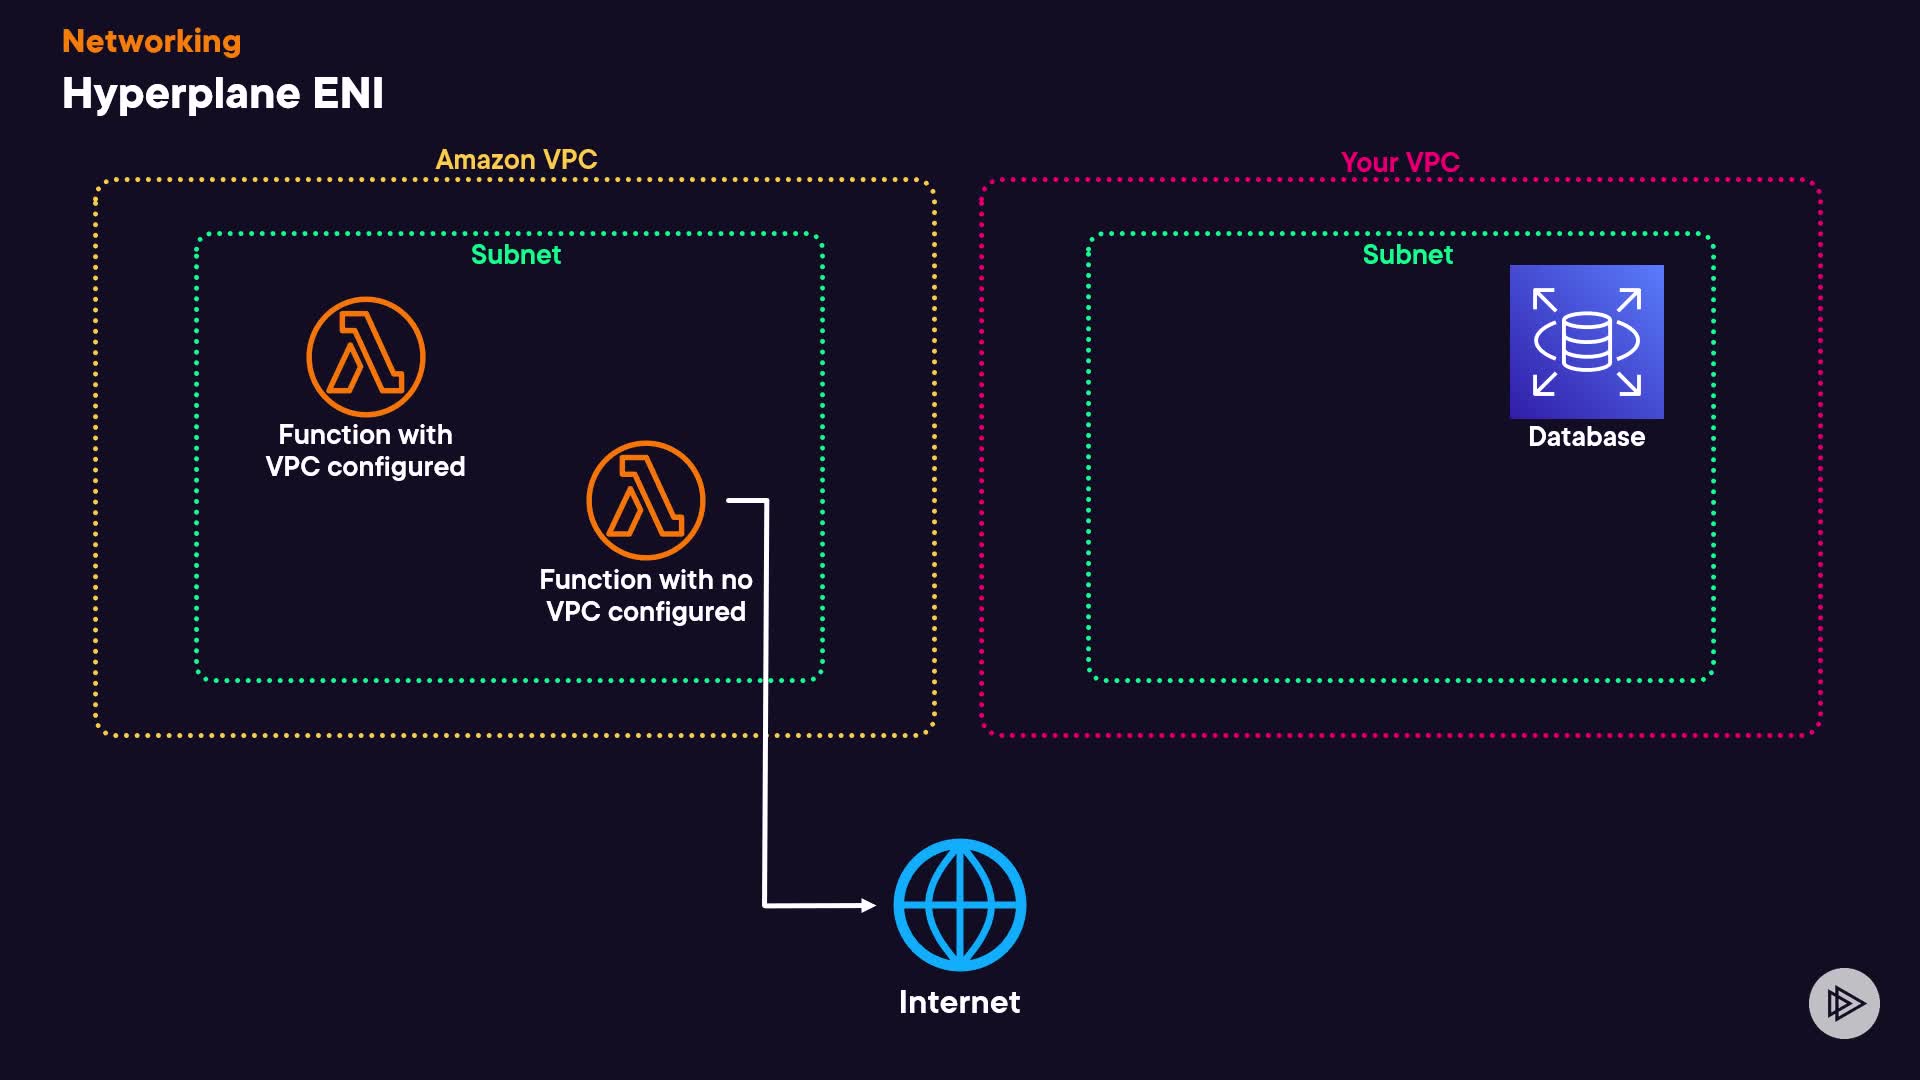Click the "Amazon VPC" label

coord(516,160)
